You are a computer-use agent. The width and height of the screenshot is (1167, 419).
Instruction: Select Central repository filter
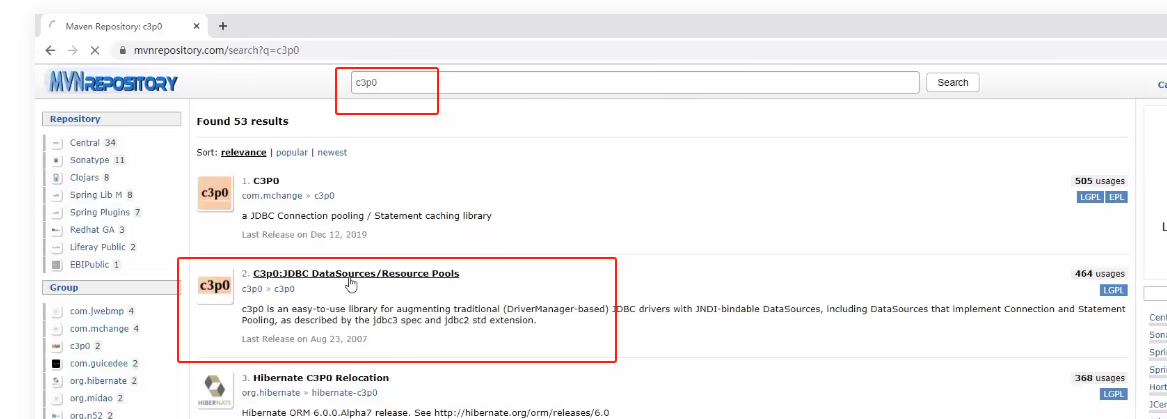click(85, 143)
